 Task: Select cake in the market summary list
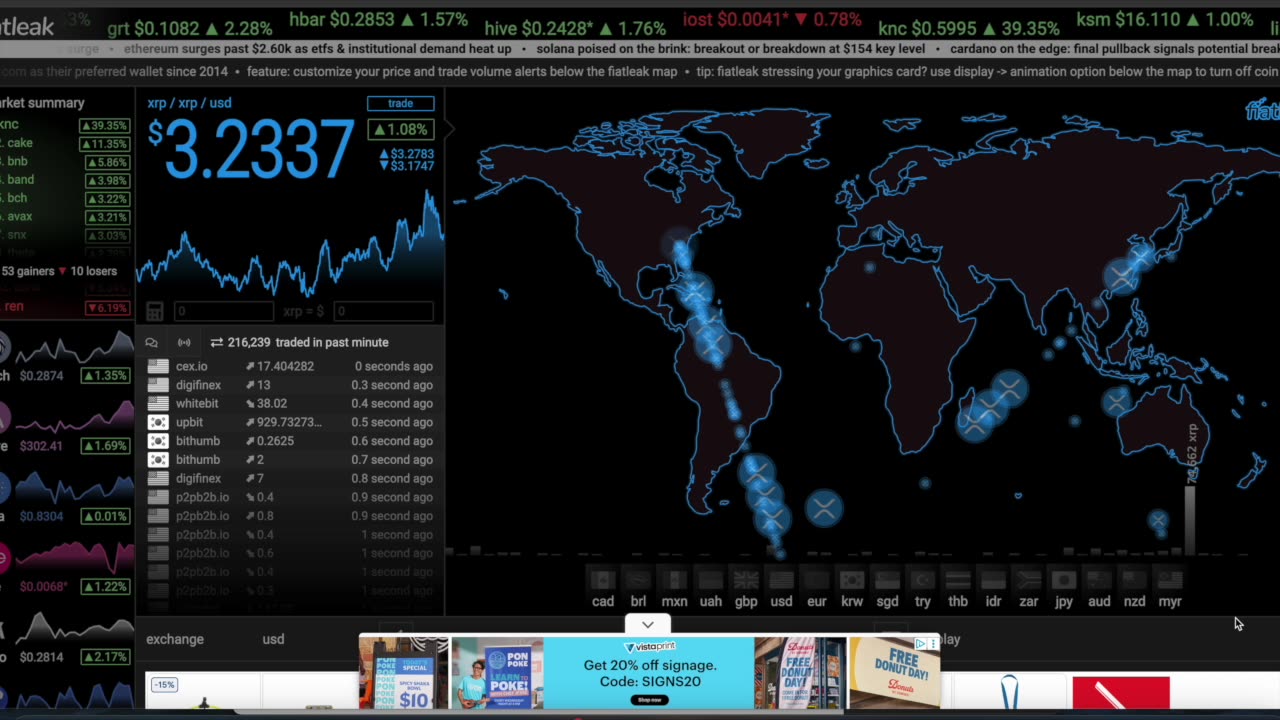point(66,143)
